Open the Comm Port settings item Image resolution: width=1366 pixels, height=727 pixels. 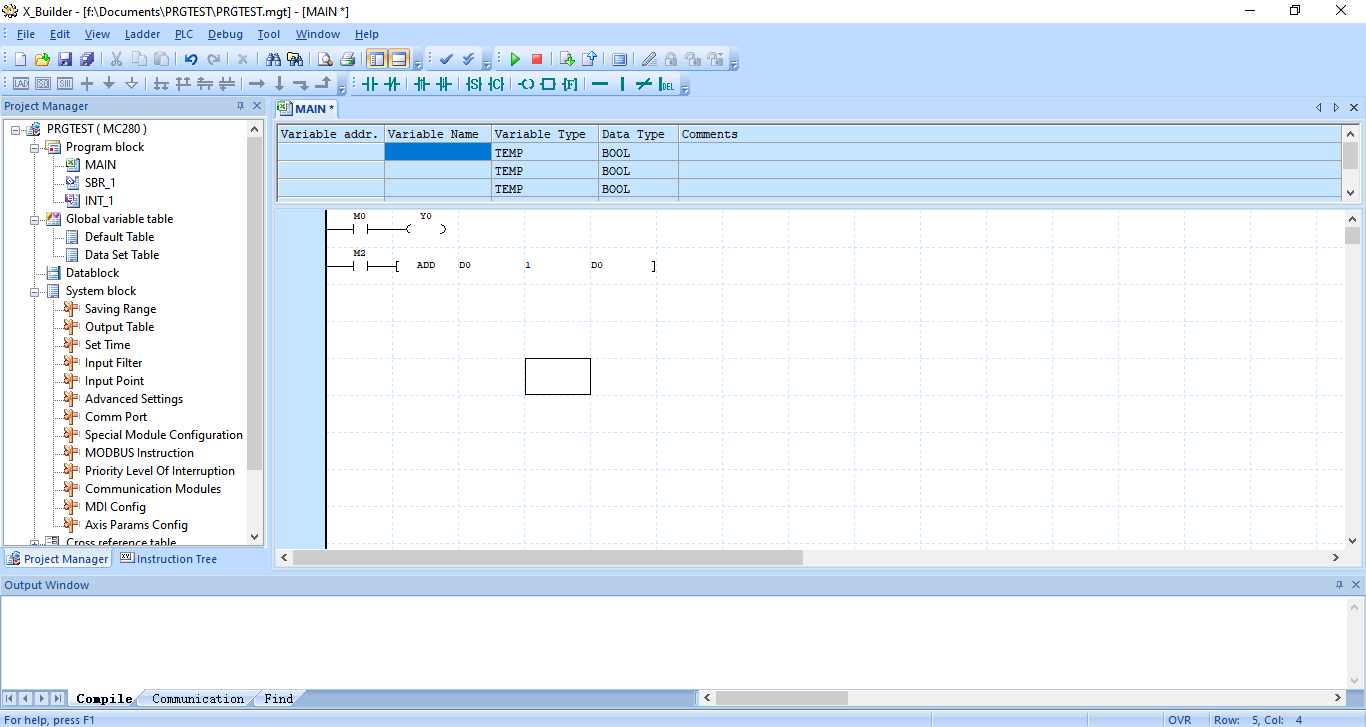(x=115, y=417)
